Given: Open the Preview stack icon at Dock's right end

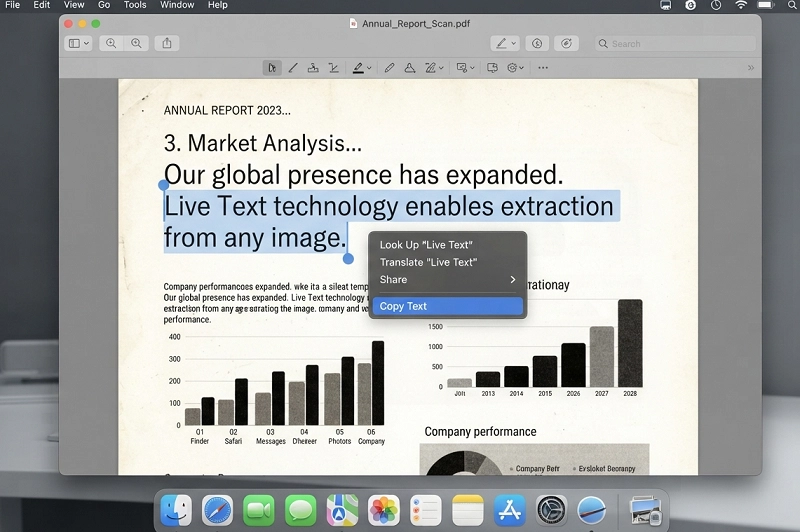Looking at the screenshot, I should pos(645,510).
